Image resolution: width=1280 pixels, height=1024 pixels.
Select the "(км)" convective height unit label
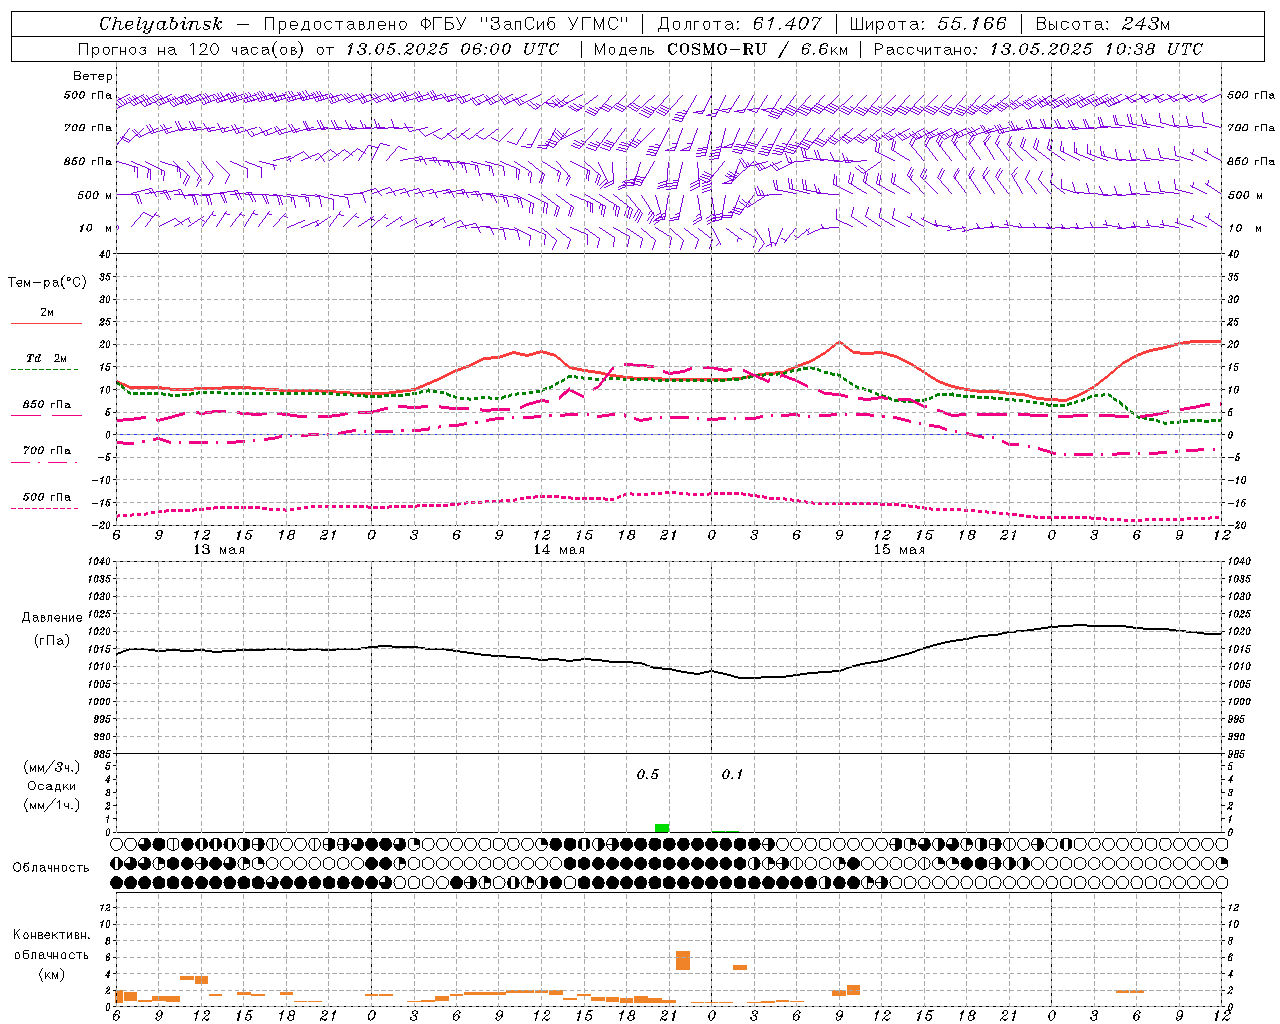pyautogui.click(x=51, y=974)
